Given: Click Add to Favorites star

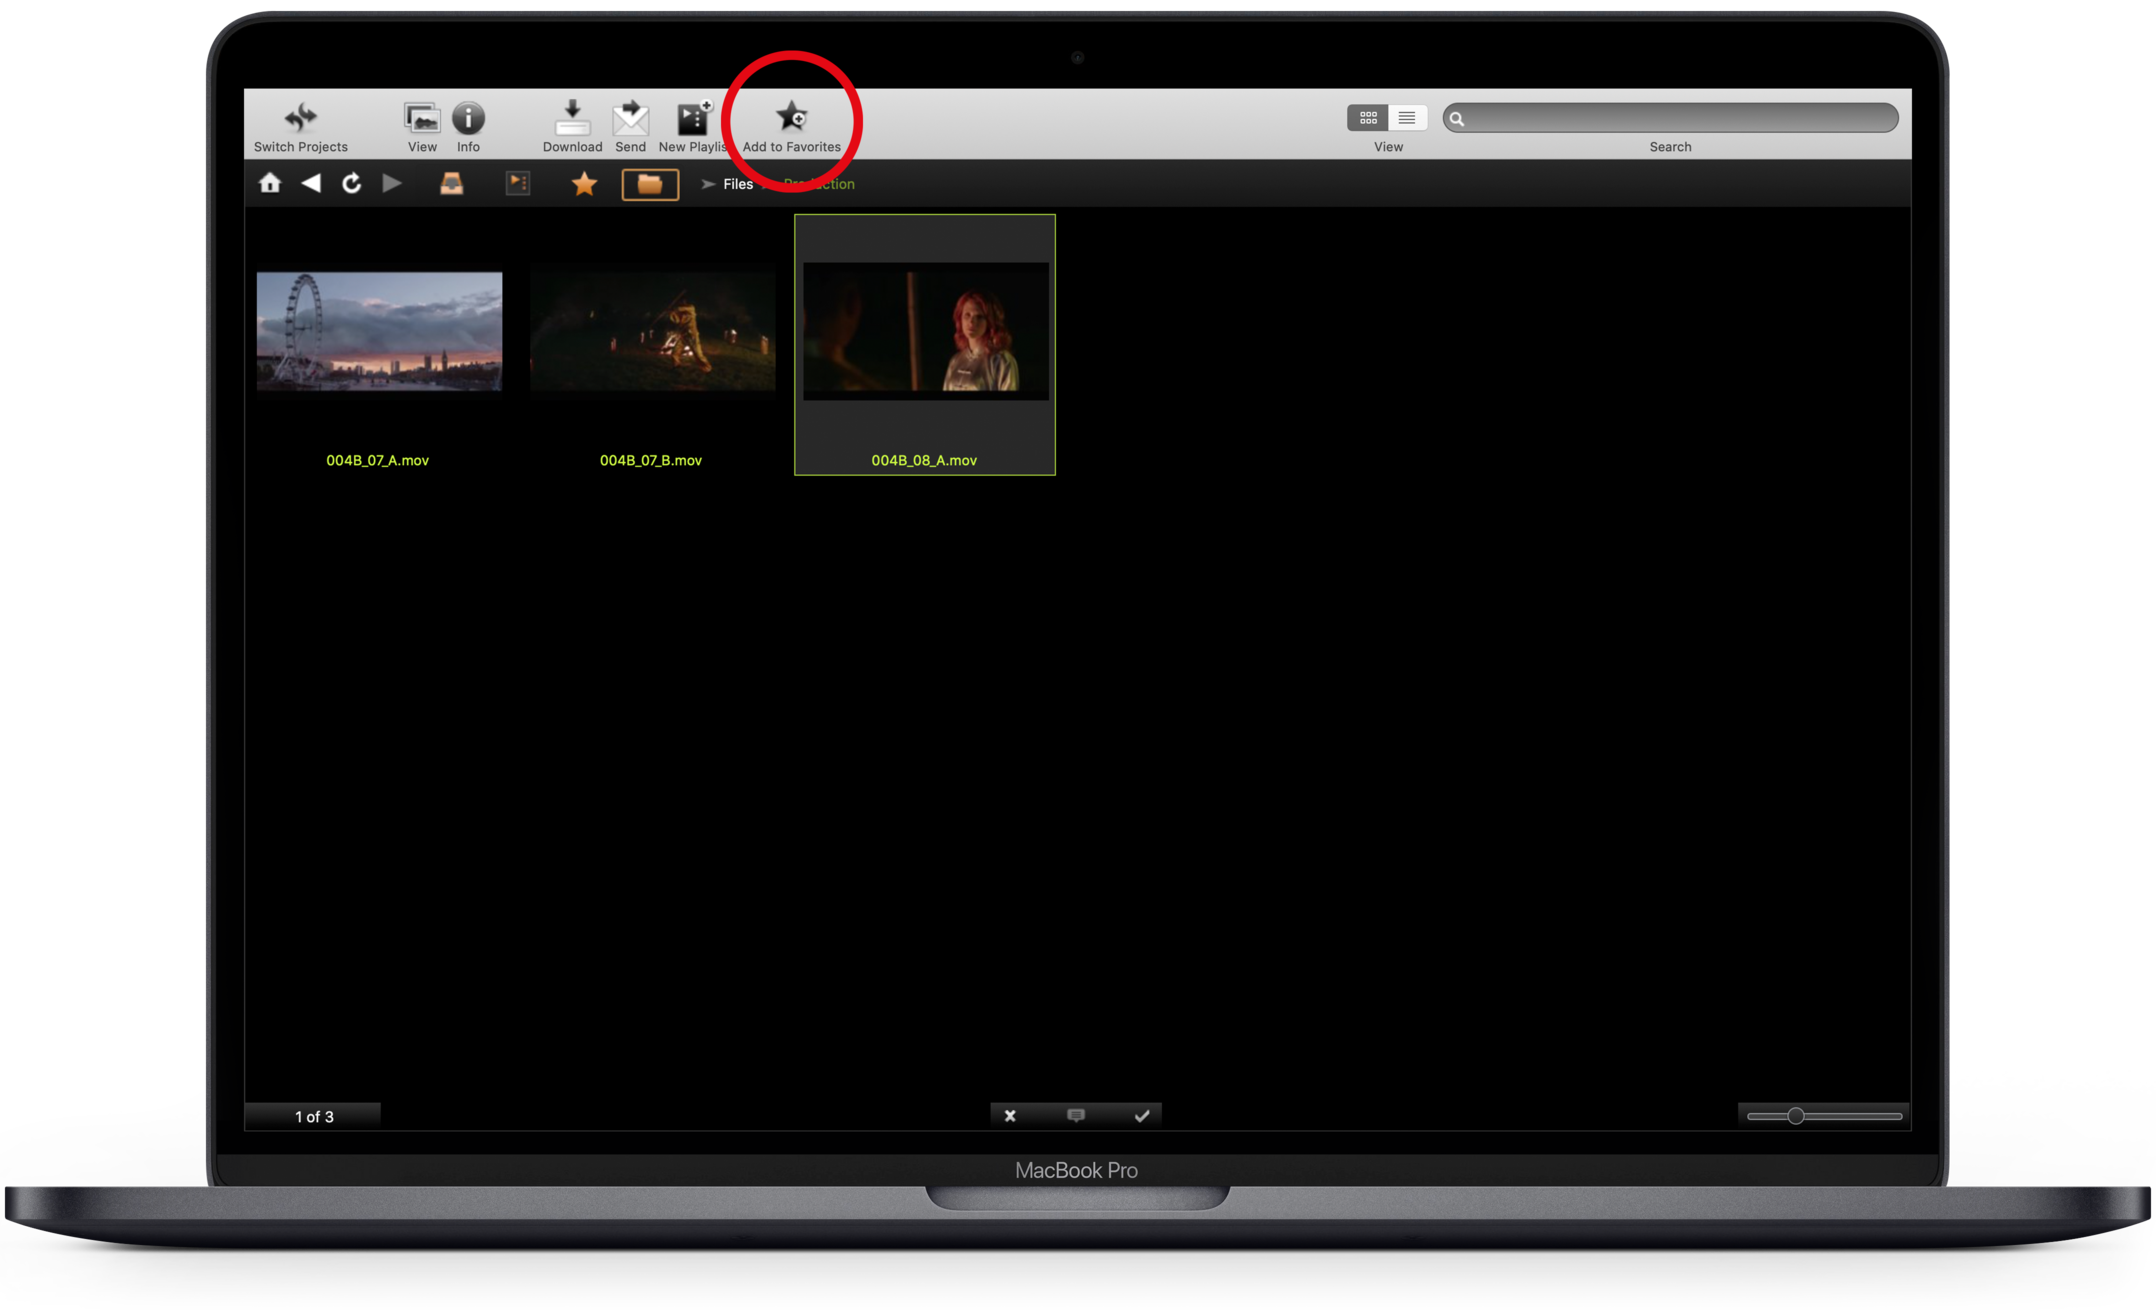Looking at the screenshot, I should (792, 118).
